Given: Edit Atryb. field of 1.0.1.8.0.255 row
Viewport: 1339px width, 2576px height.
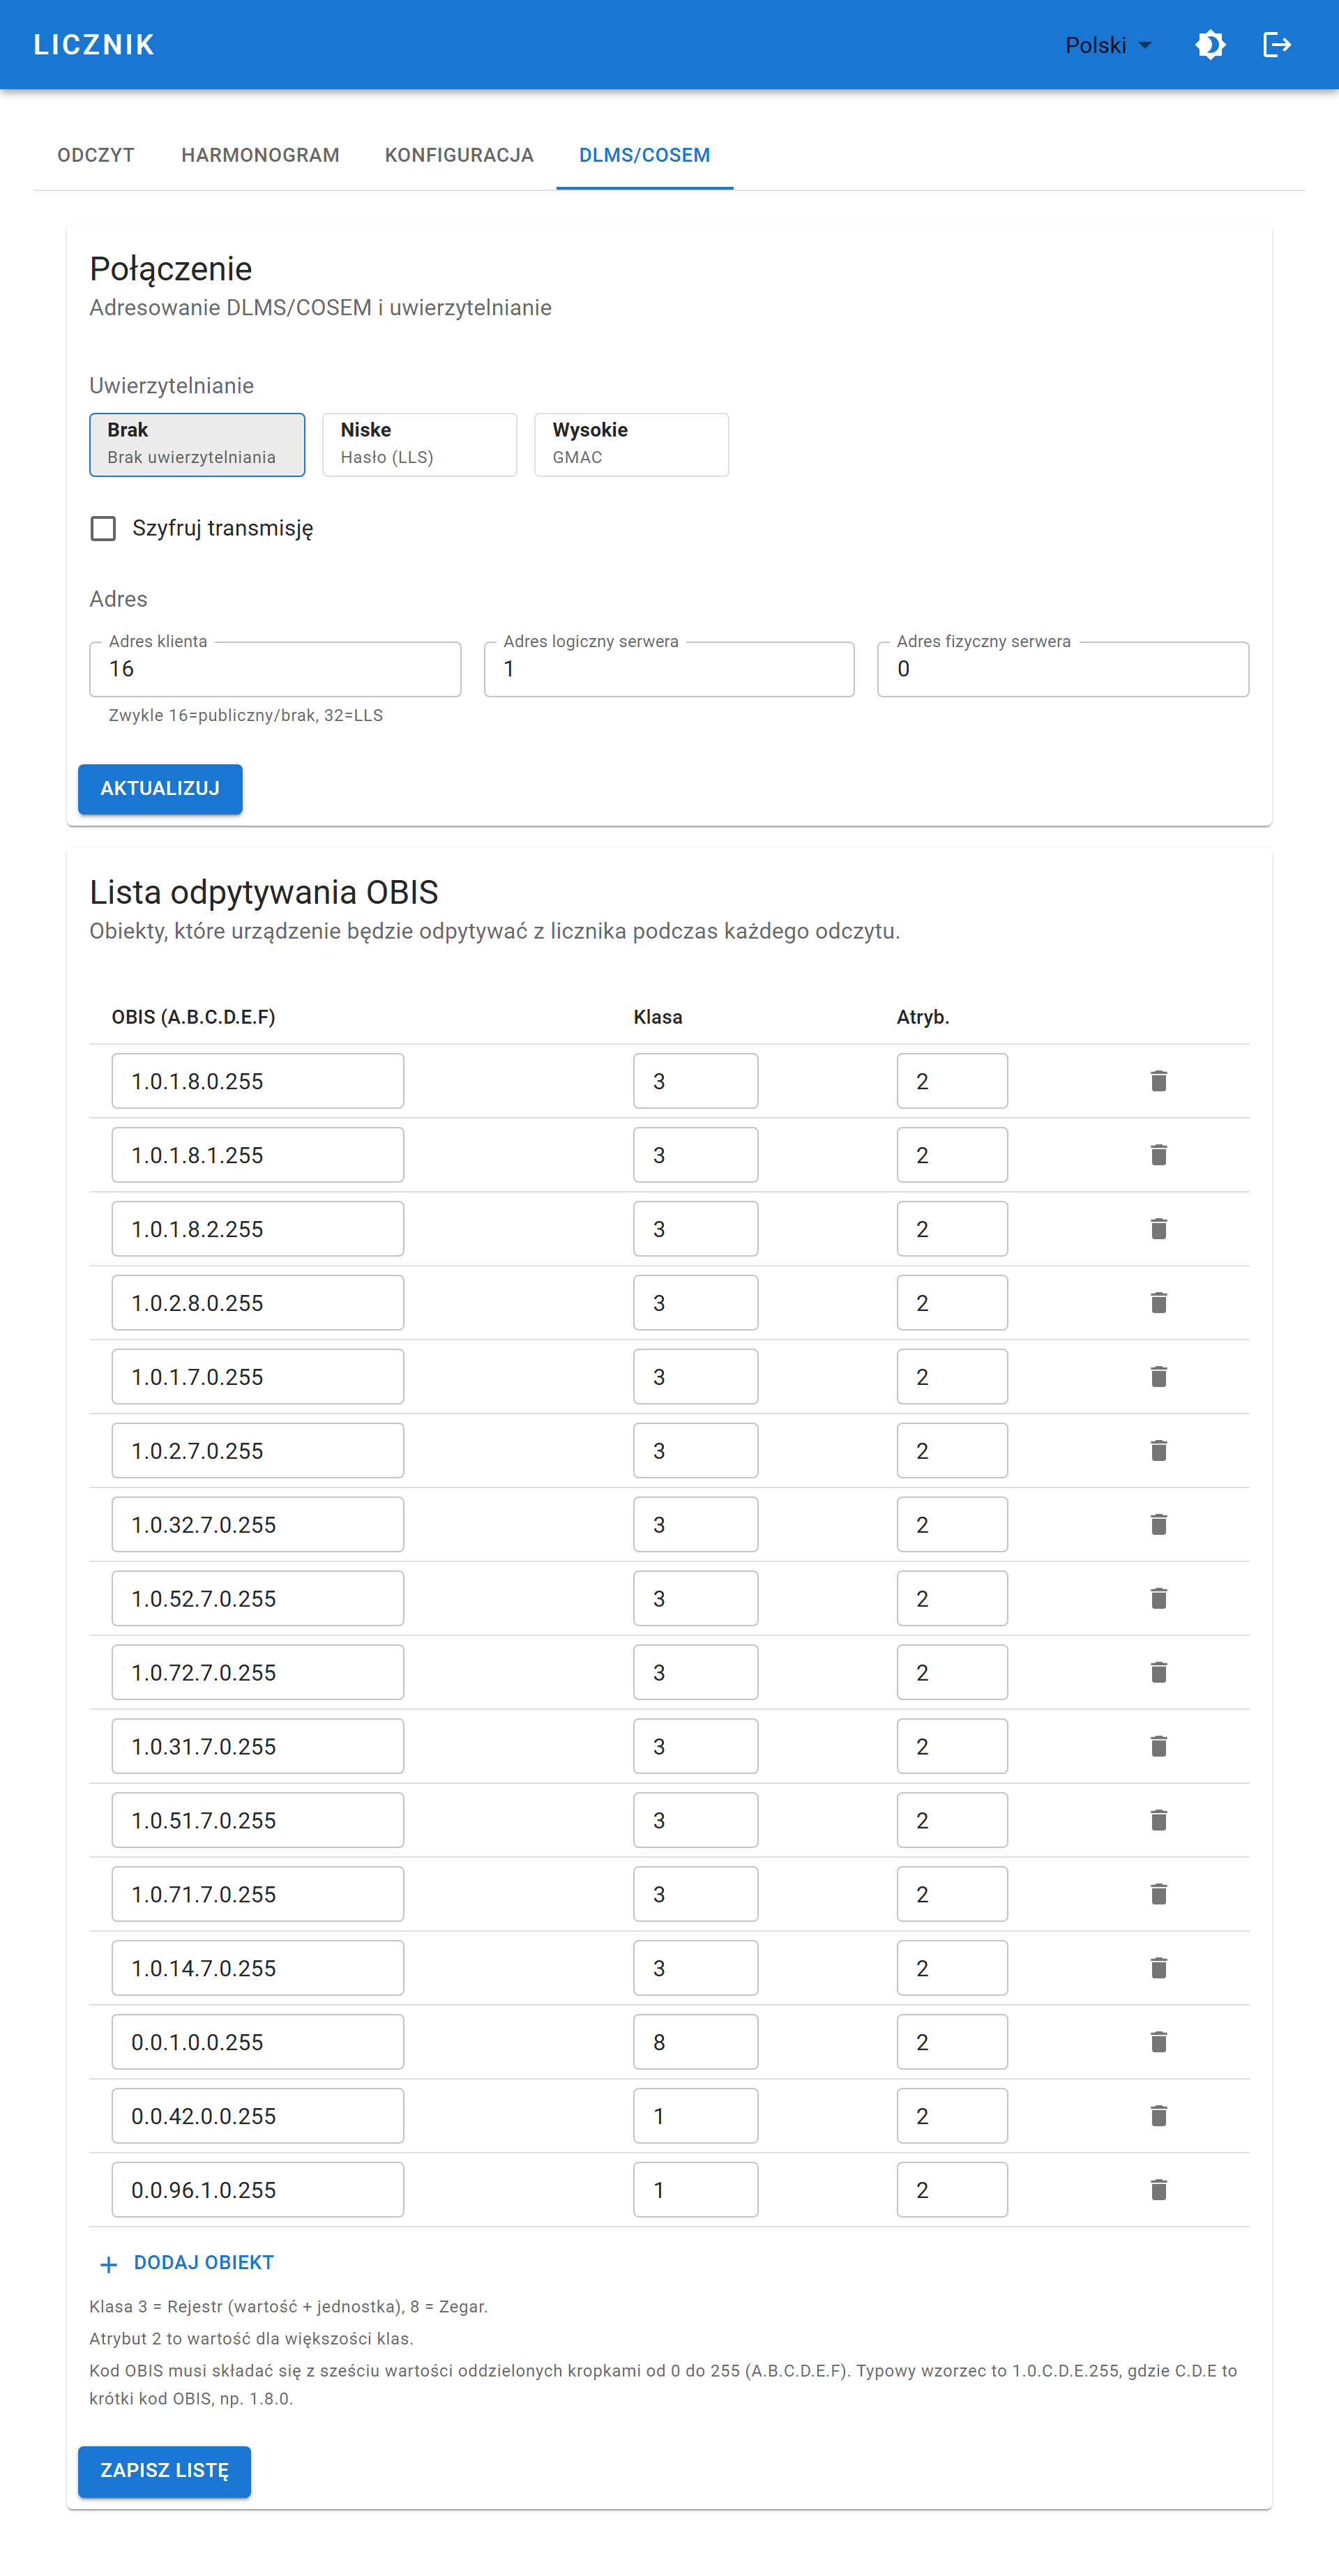Looking at the screenshot, I should [x=952, y=1081].
